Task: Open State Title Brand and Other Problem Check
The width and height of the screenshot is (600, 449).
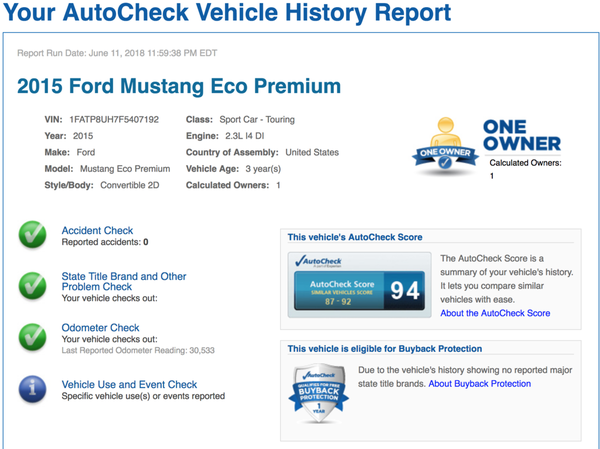Action: [124, 281]
